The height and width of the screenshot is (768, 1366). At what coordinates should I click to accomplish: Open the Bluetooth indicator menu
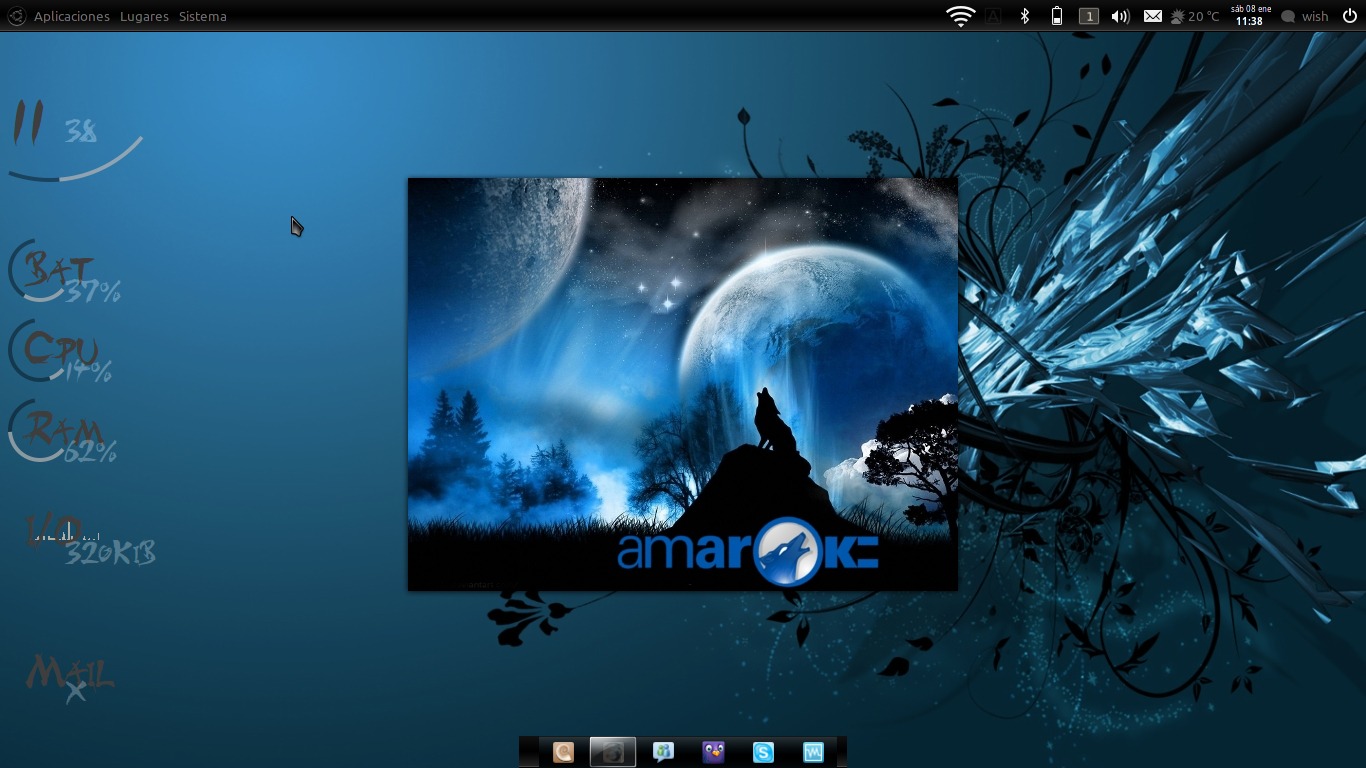click(1024, 16)
